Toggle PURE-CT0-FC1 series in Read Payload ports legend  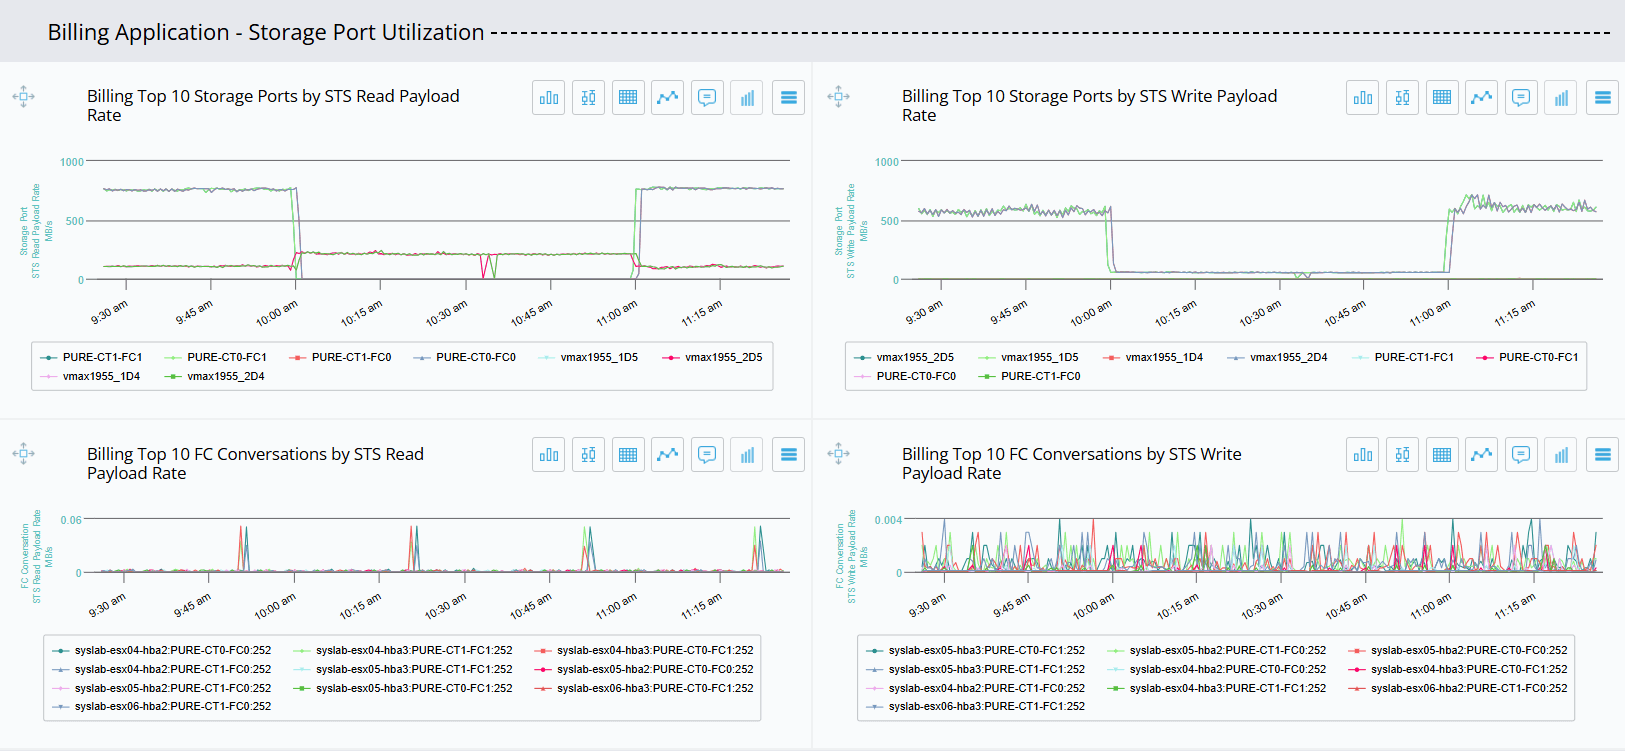[x=216, y=357]
